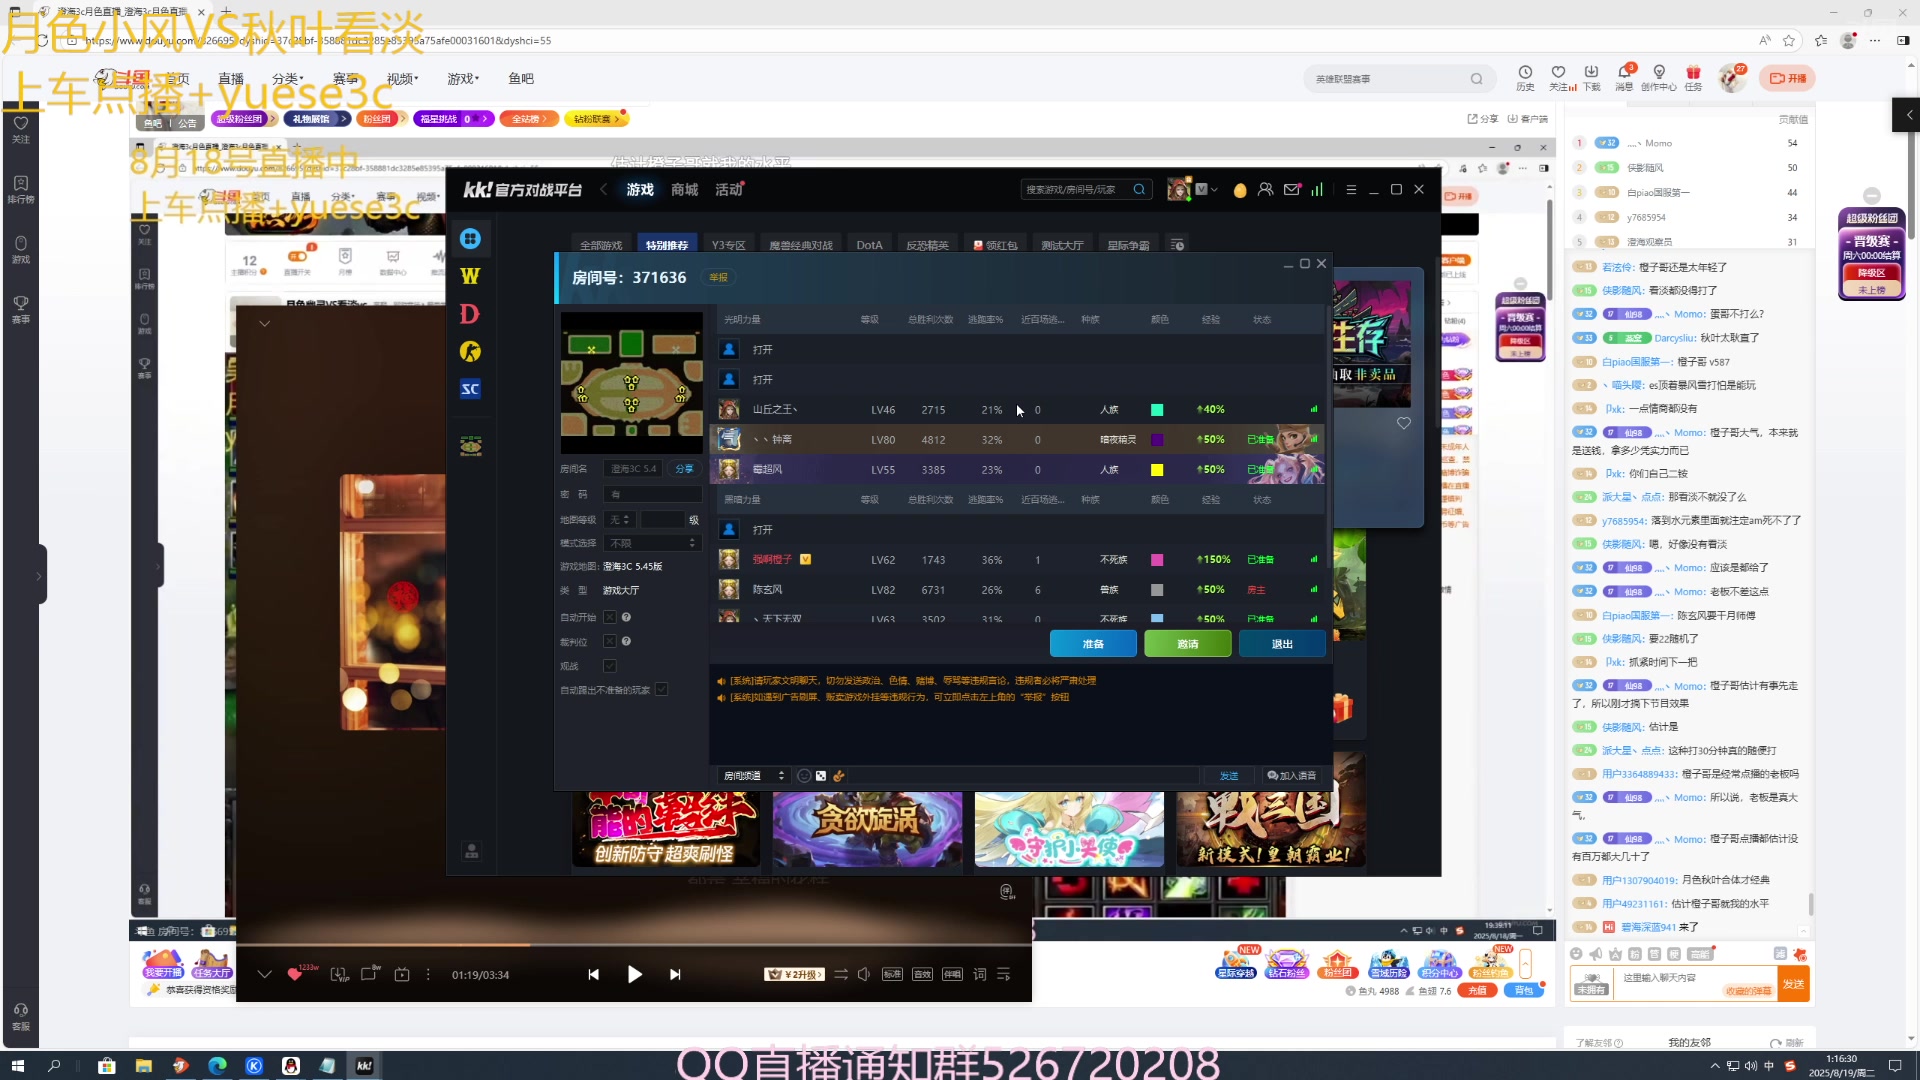Skip to the next track
1920x1080 pixels.
point(675,975)
